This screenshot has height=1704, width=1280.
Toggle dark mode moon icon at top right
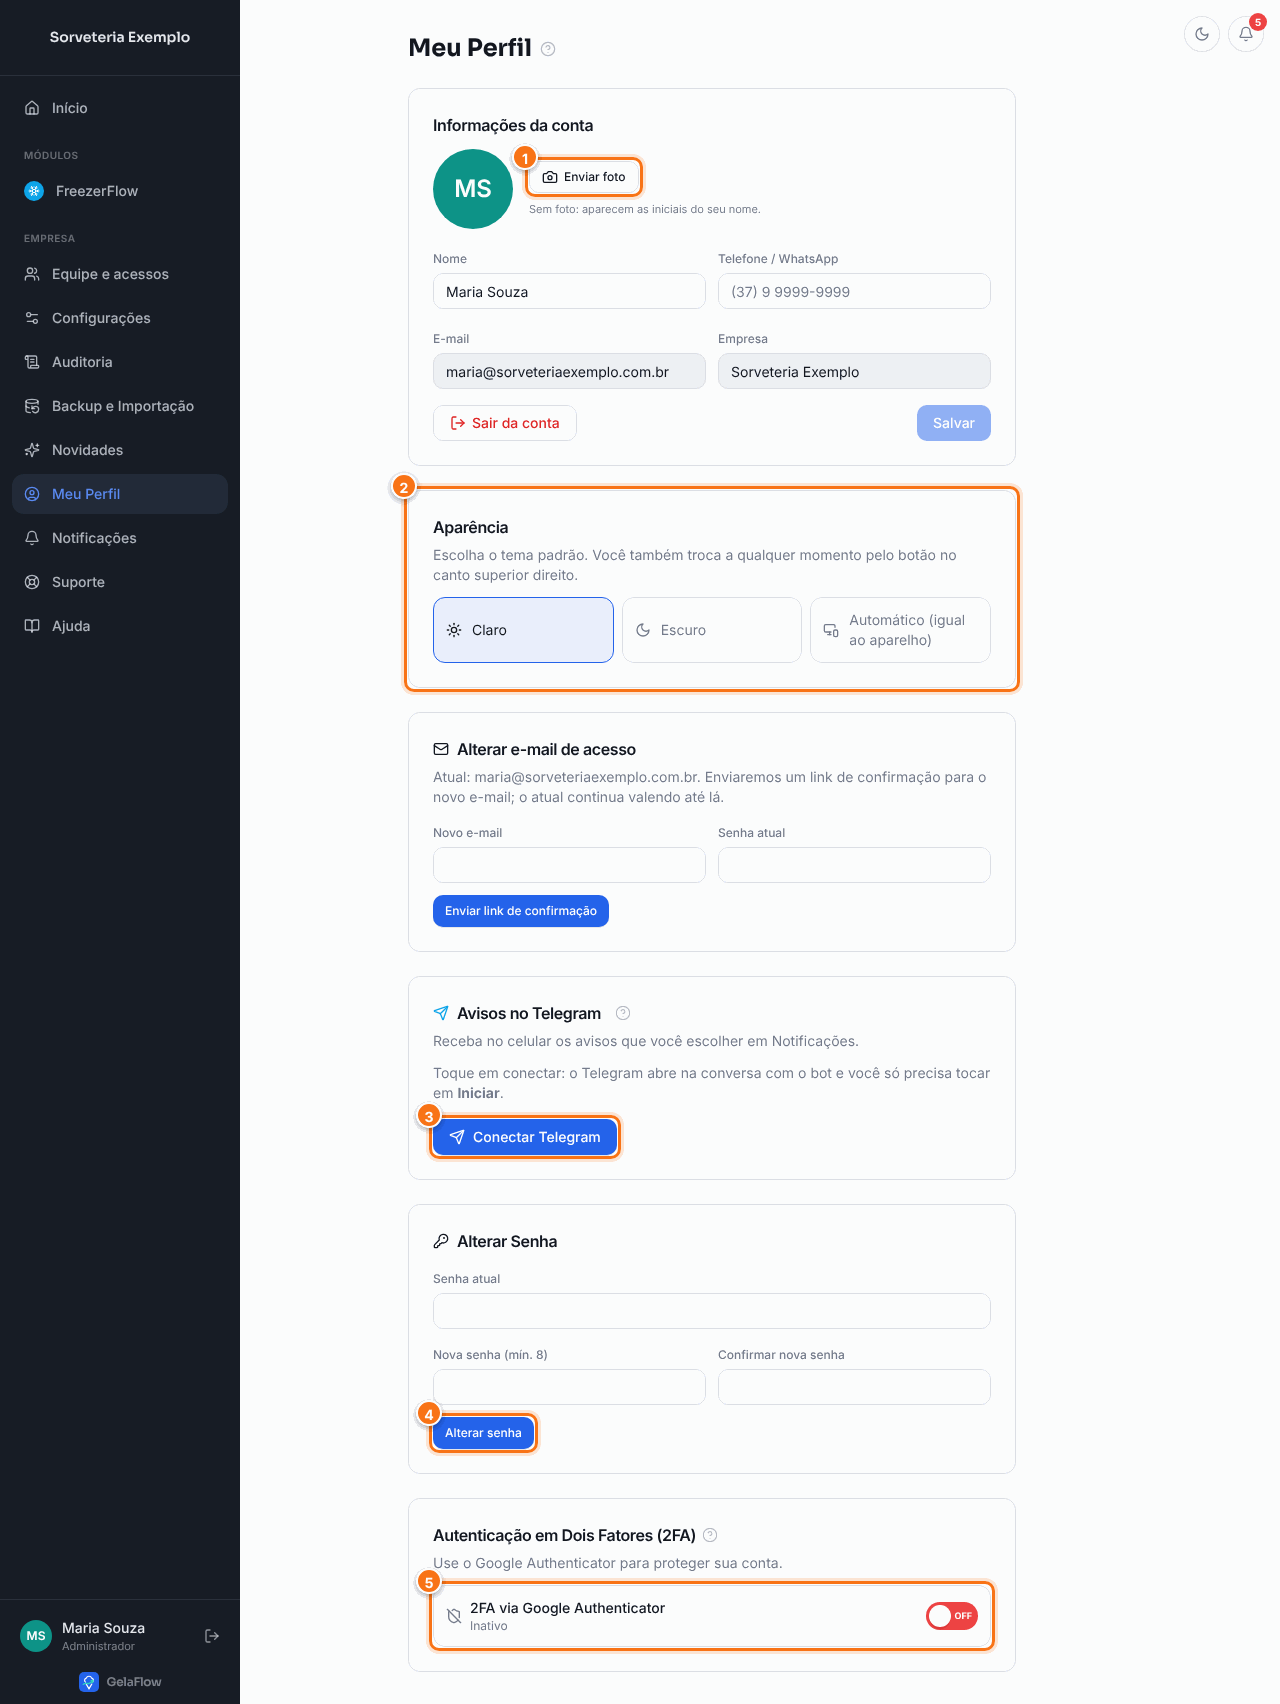click(x=1202, y=34)
